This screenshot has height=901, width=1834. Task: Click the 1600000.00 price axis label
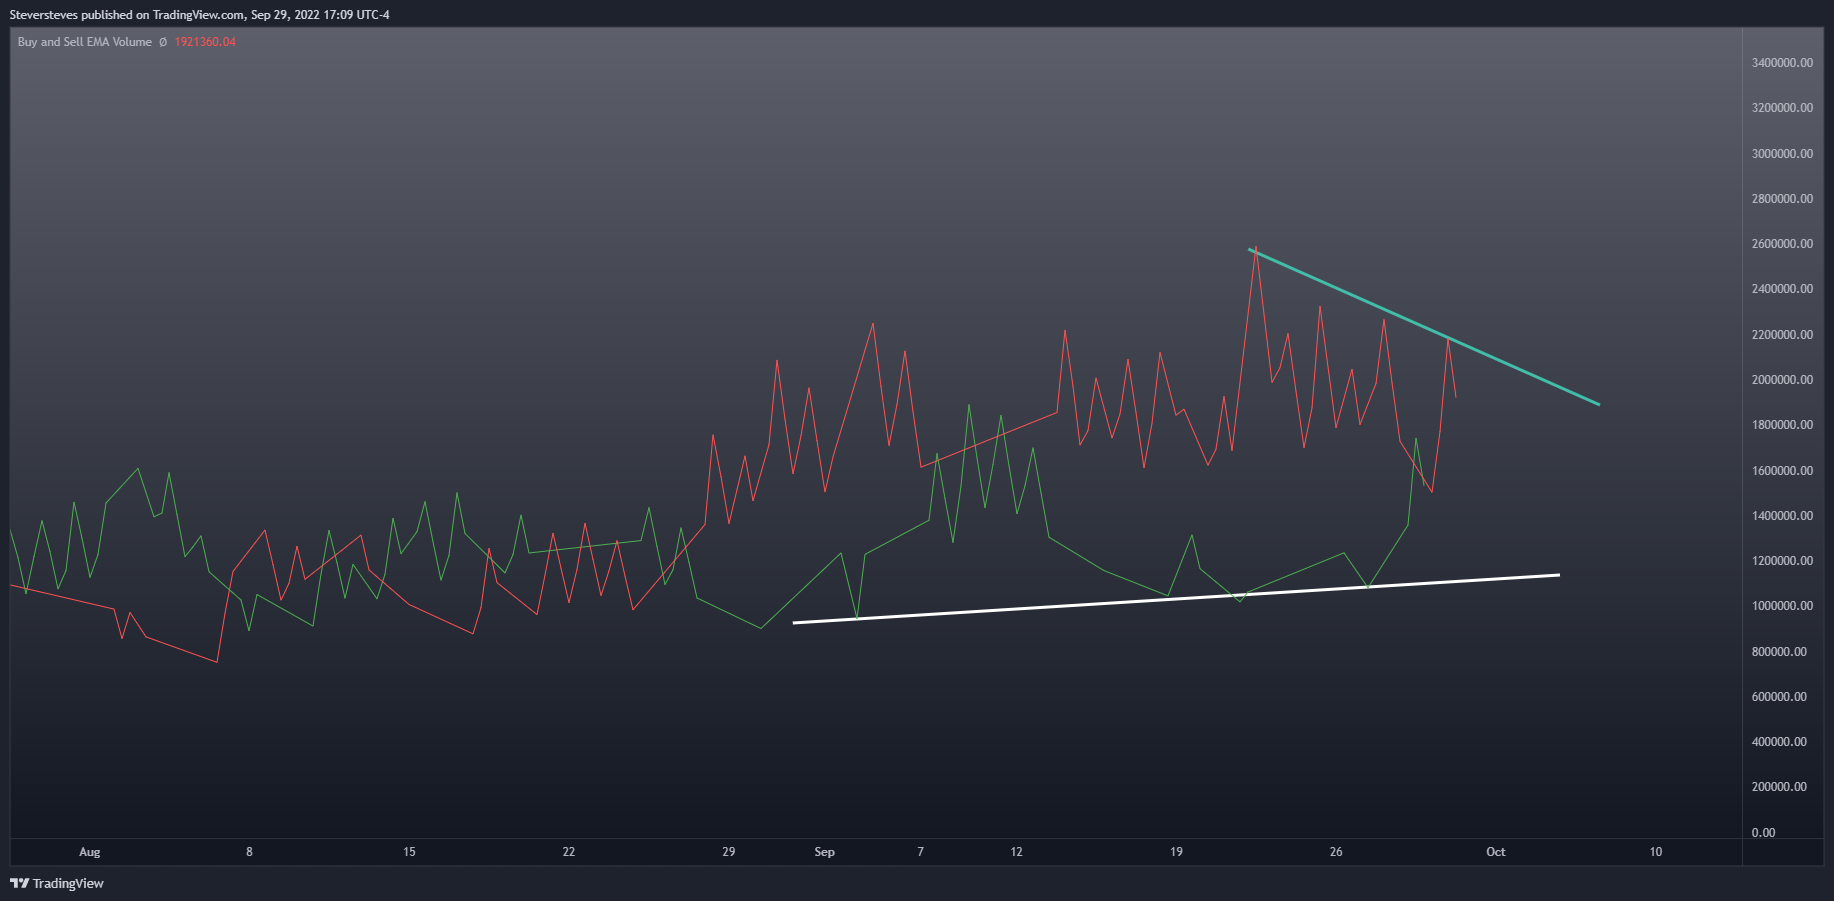(x=1782, y=471)
